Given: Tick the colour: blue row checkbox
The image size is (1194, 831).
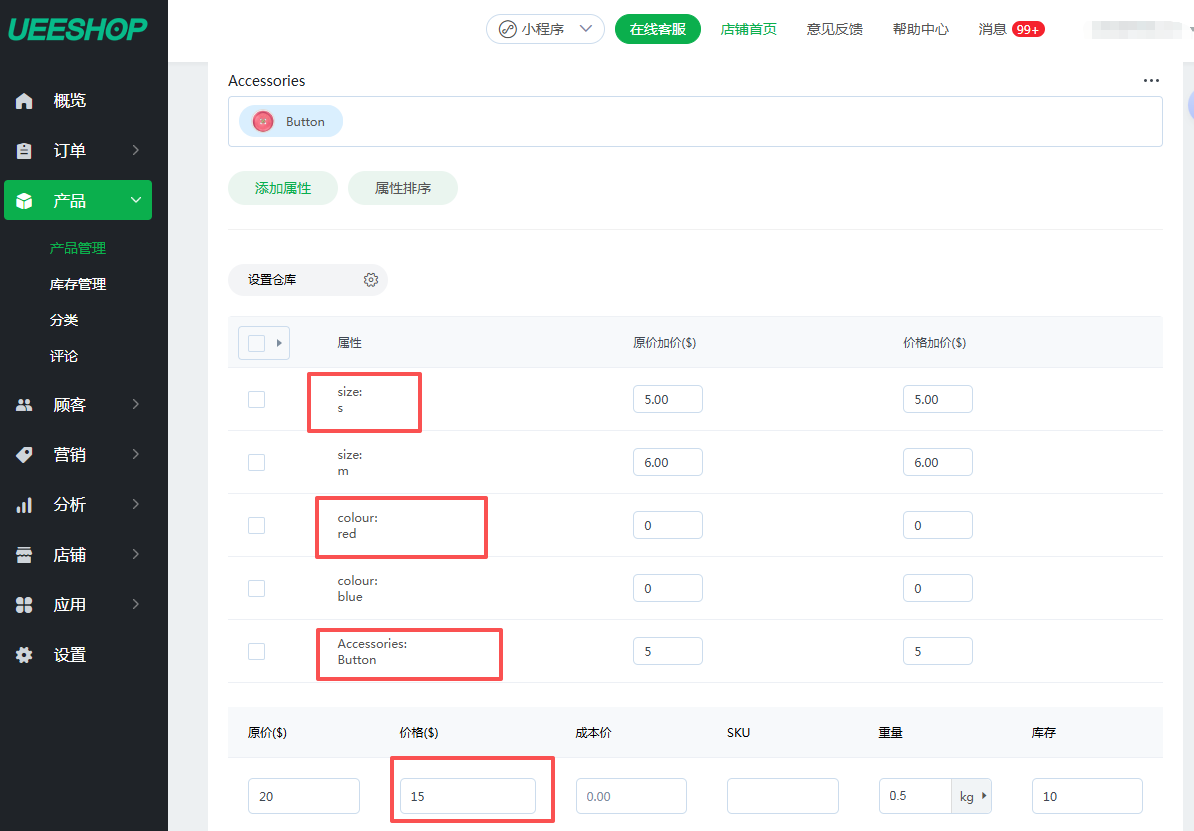Looking at the screenshot, I should 256,588.
